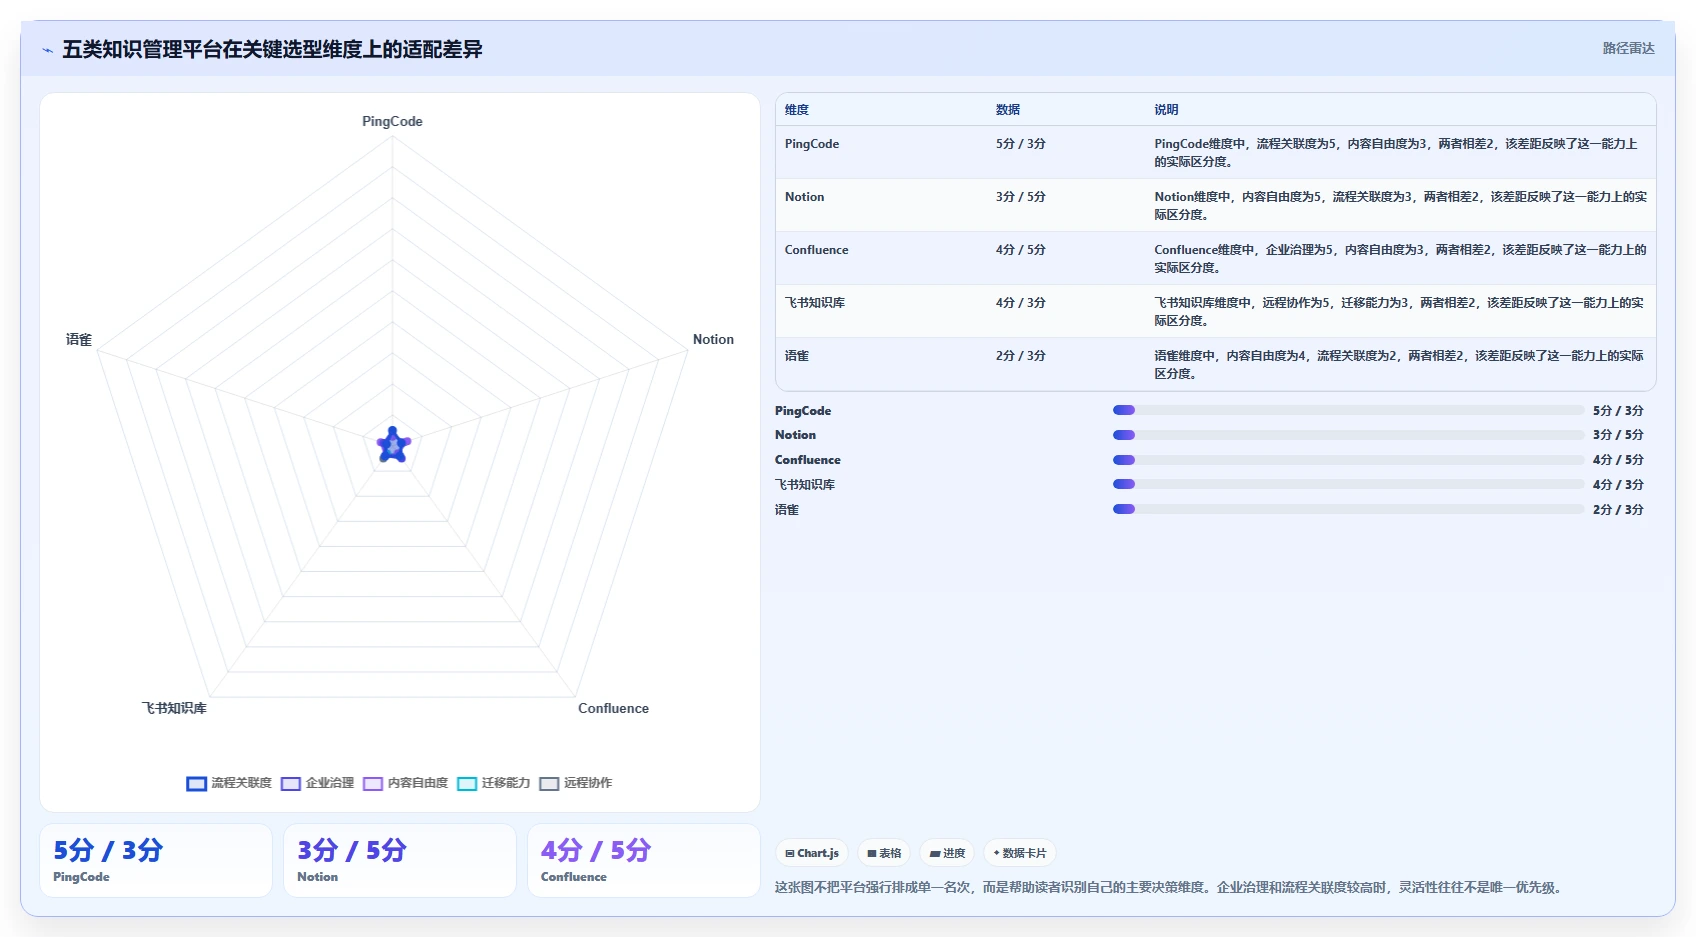Viewport: 1696px width, 937px height.
Task: Click the 语雀 radar axis label
Action: pyautogui.click(x=79, y=340)
